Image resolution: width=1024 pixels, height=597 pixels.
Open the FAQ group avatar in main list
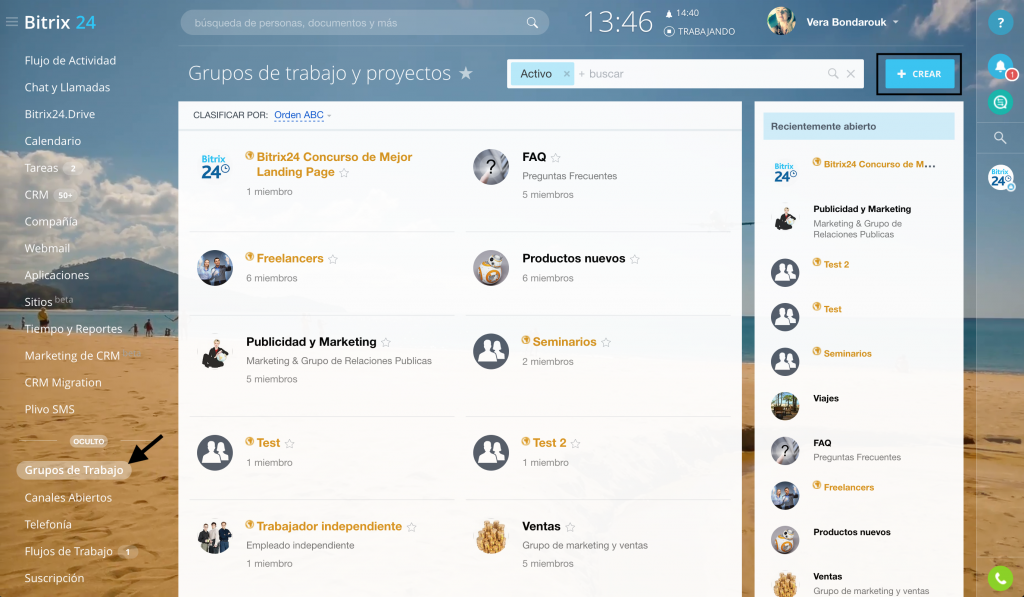[x=491, y=167]
